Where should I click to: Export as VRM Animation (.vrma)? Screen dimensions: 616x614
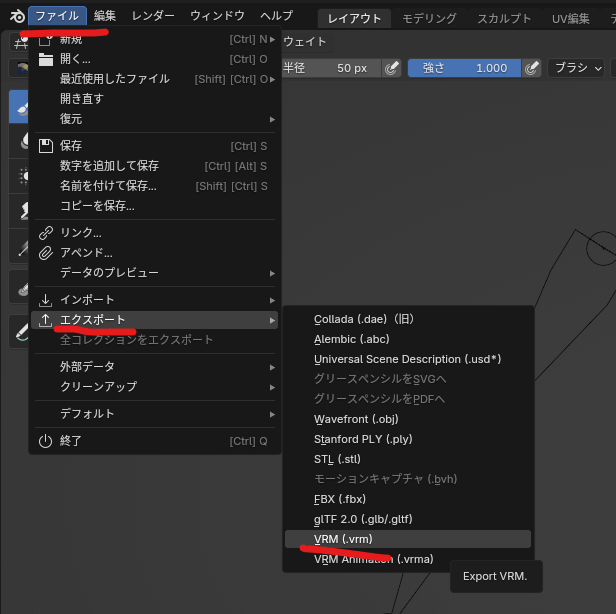pos(408,559)
